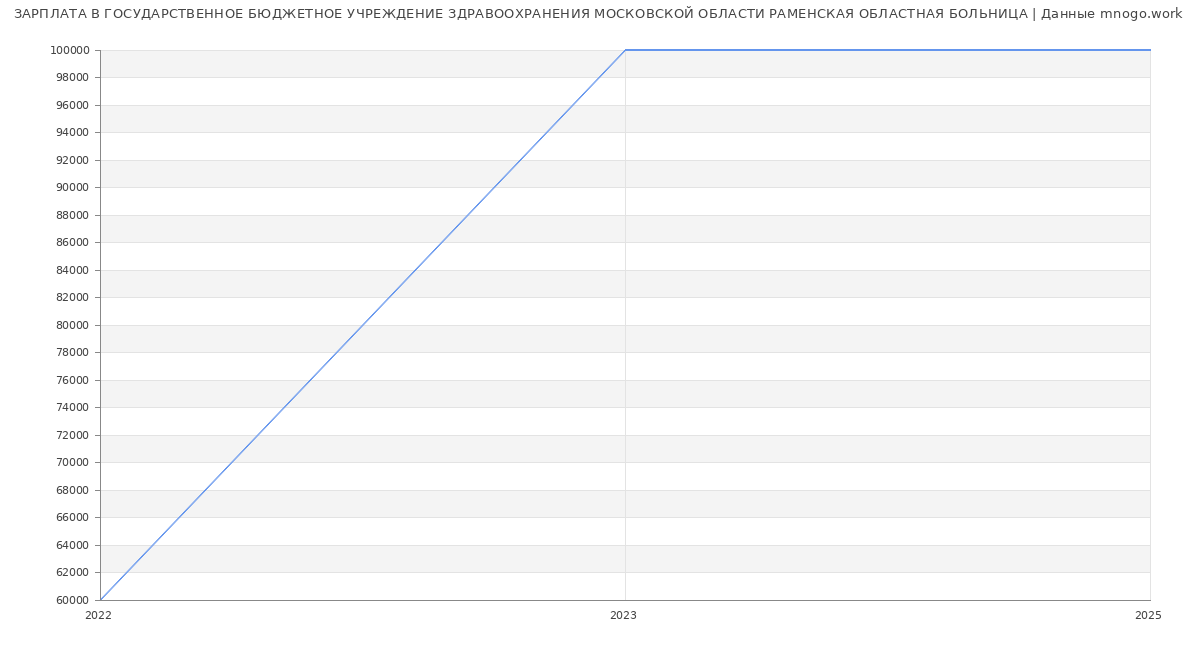The image size is (1200, 650).
Task: Pick the 94000 y-axis label
Action: point(72,133)
